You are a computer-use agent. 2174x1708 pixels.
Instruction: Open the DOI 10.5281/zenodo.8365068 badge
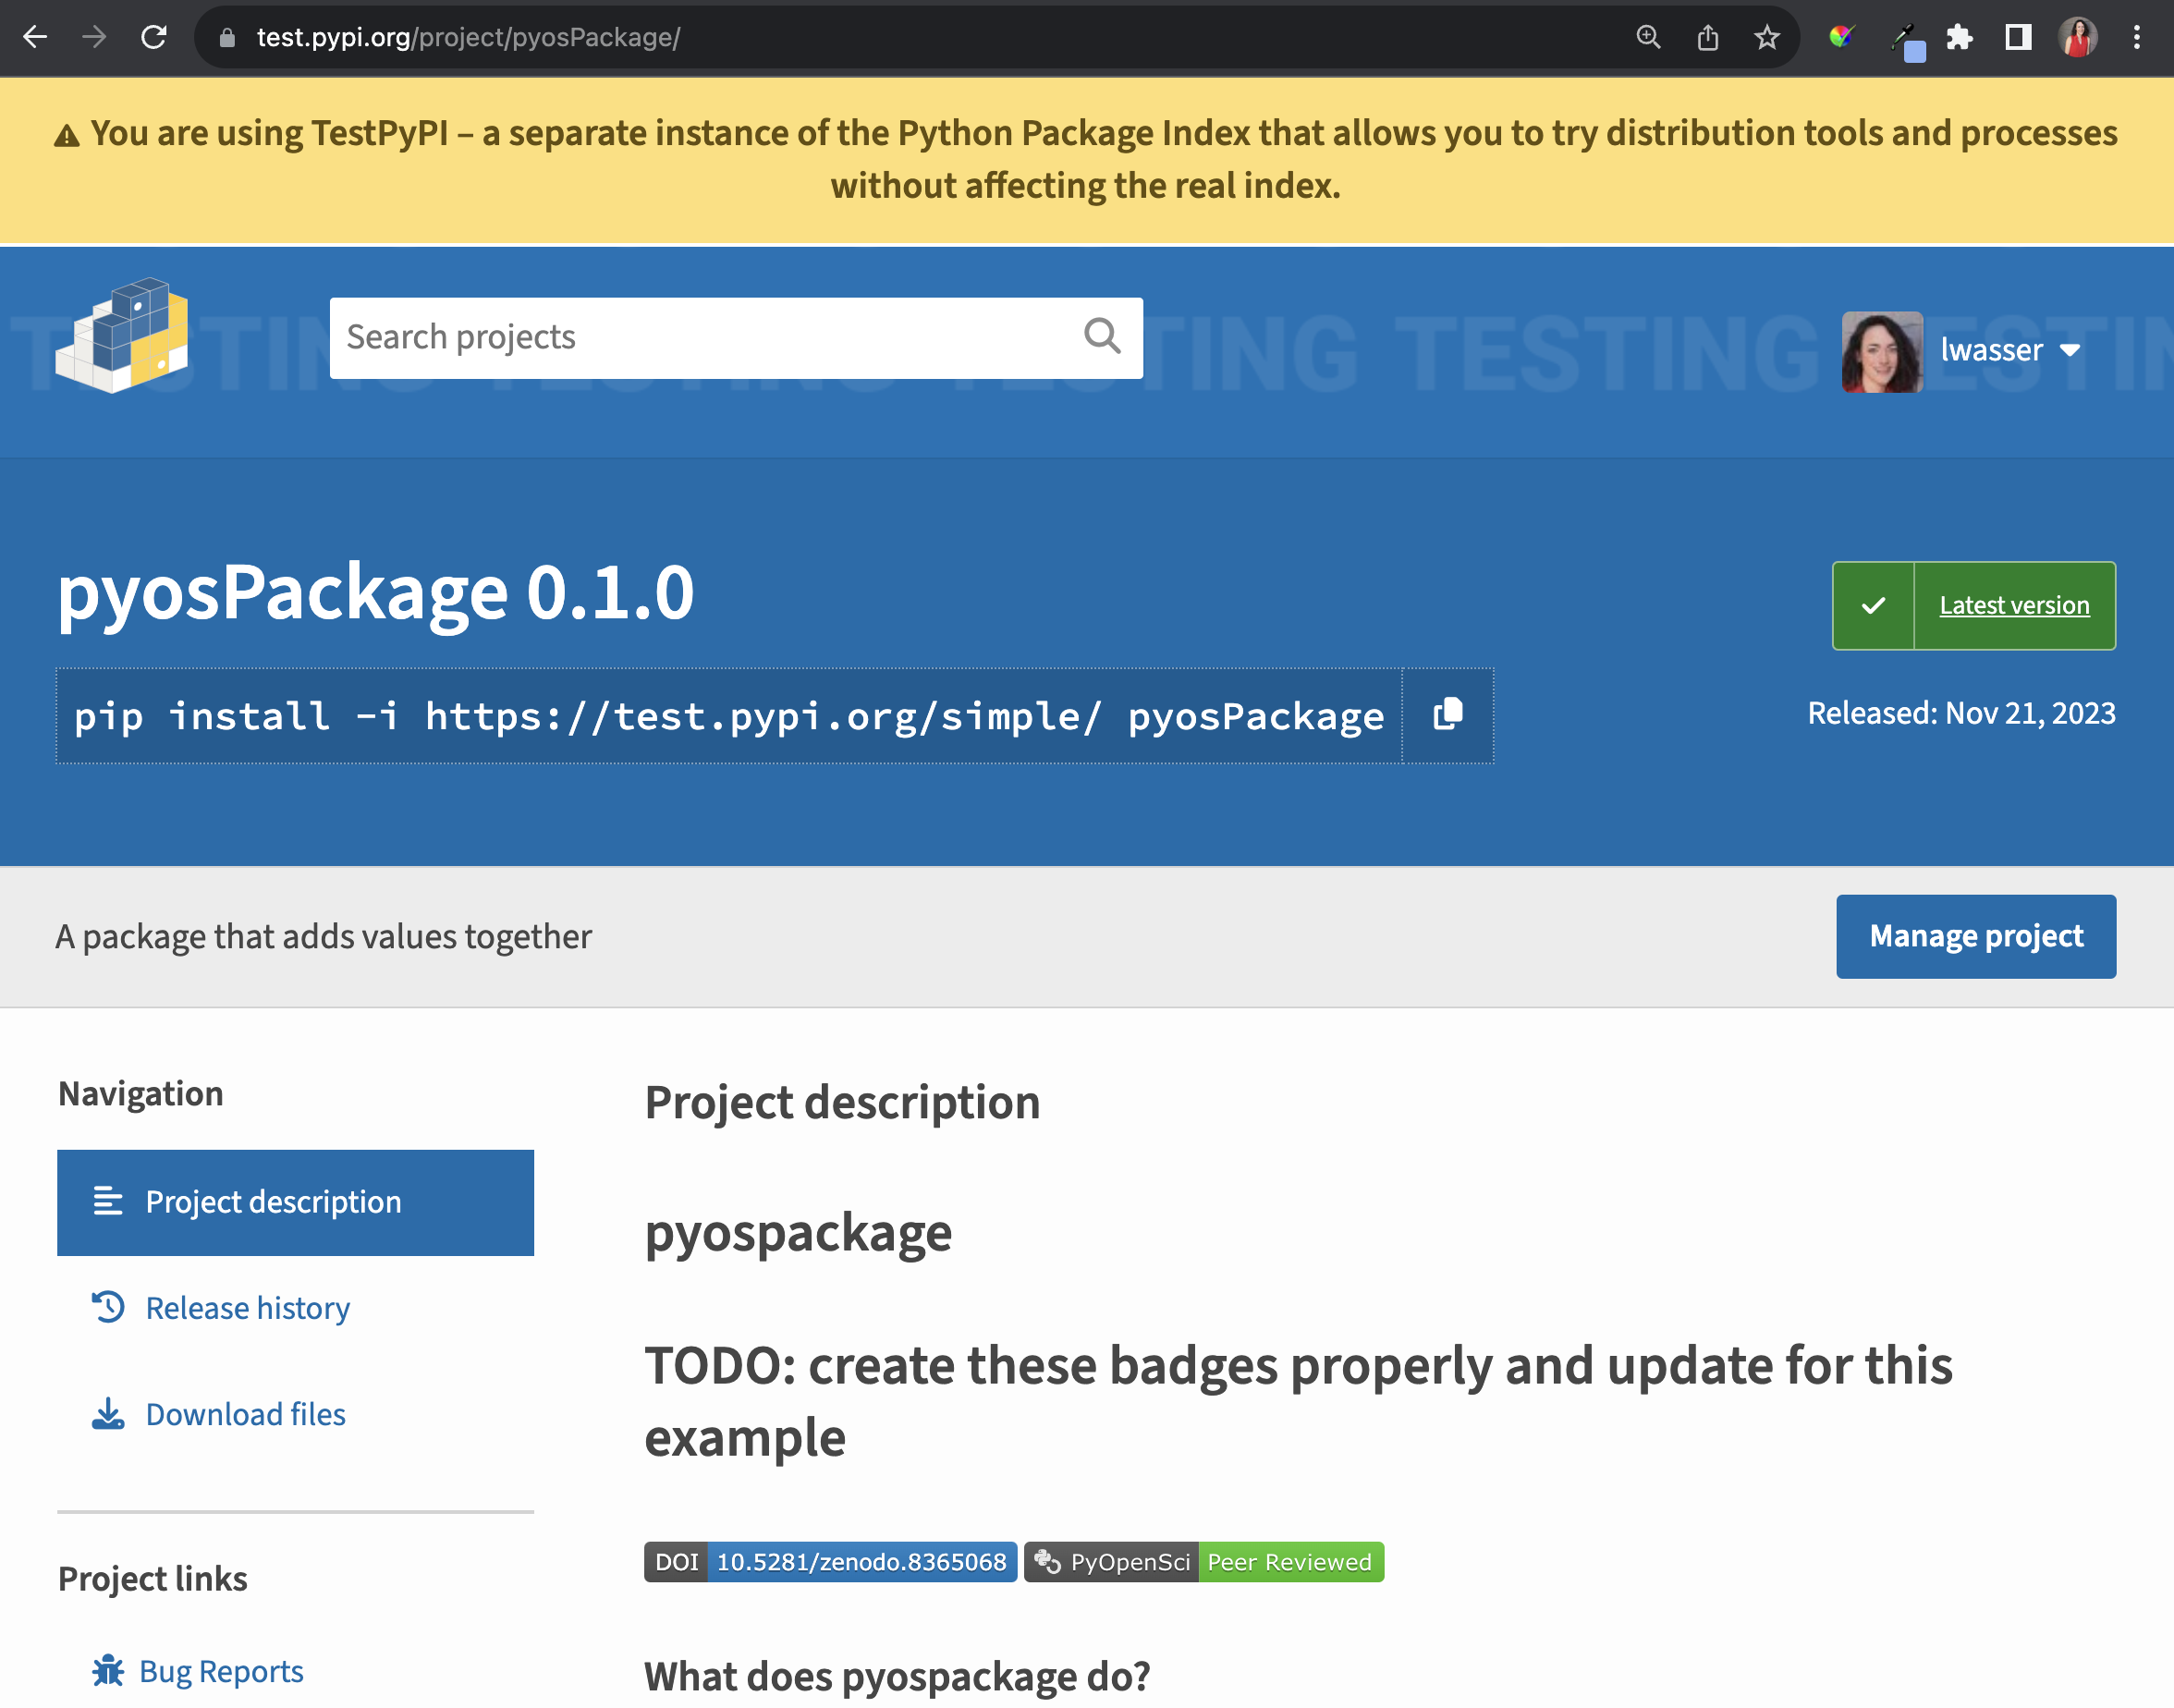(830, 1562)
